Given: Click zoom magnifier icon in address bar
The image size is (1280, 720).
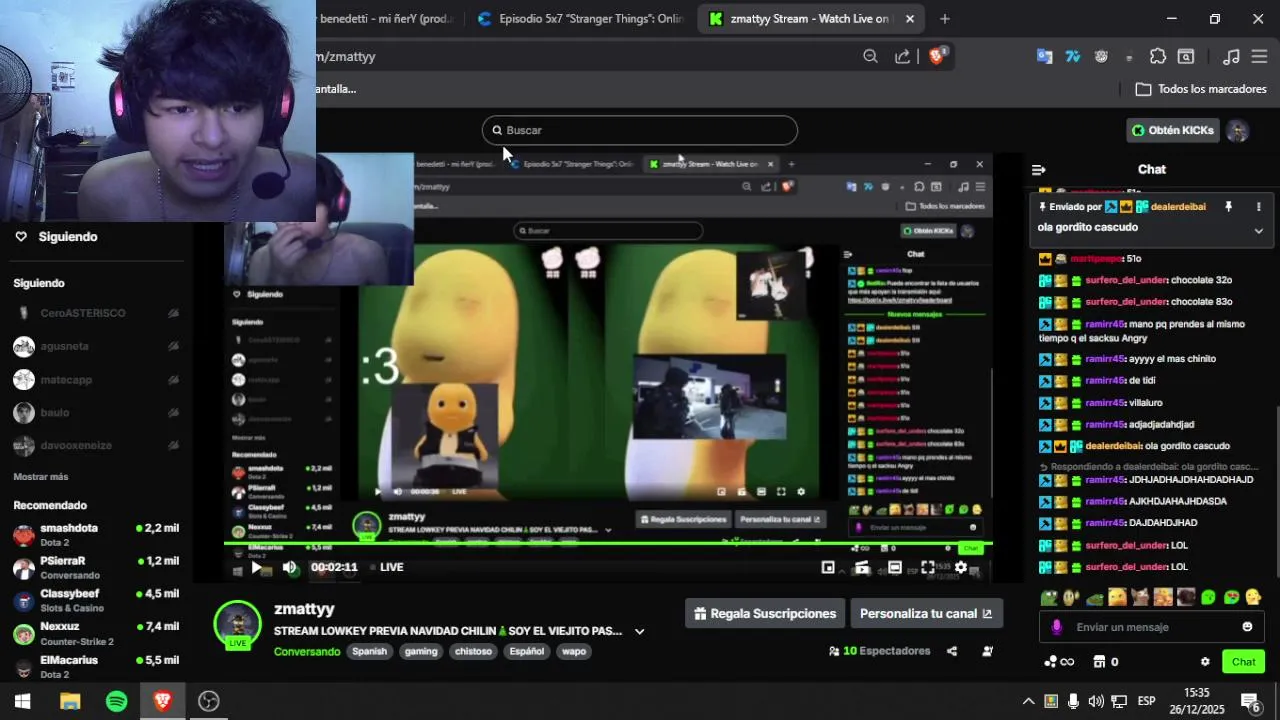Looking at the screenshot, I should point(870,57).
